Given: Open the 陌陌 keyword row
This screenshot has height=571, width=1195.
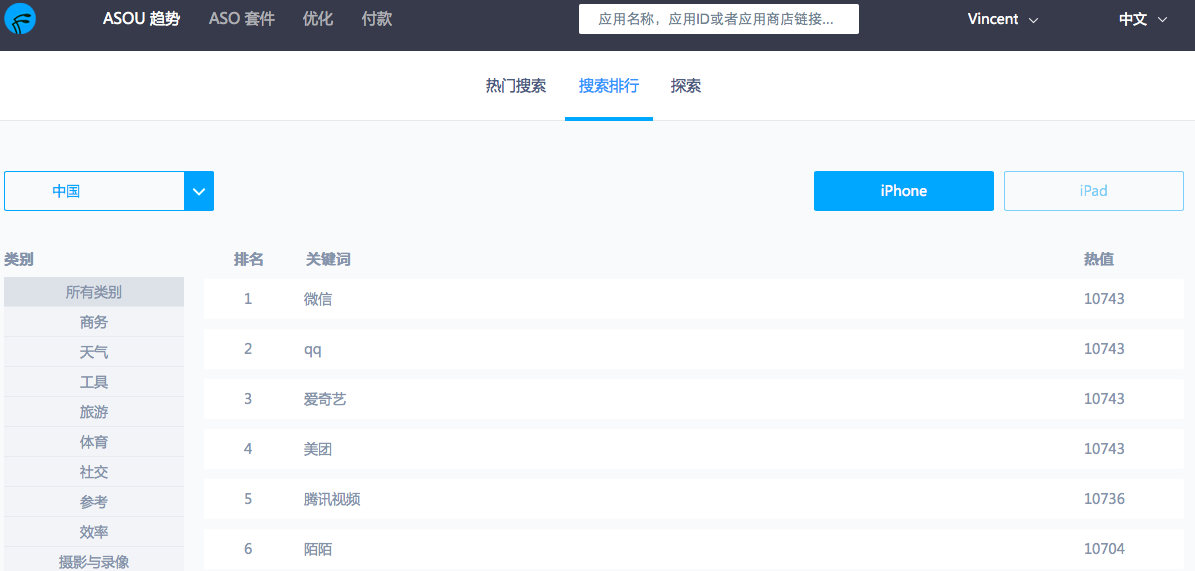Looking at the screenshot, I should pyautogui.click(x=694, y=549).
